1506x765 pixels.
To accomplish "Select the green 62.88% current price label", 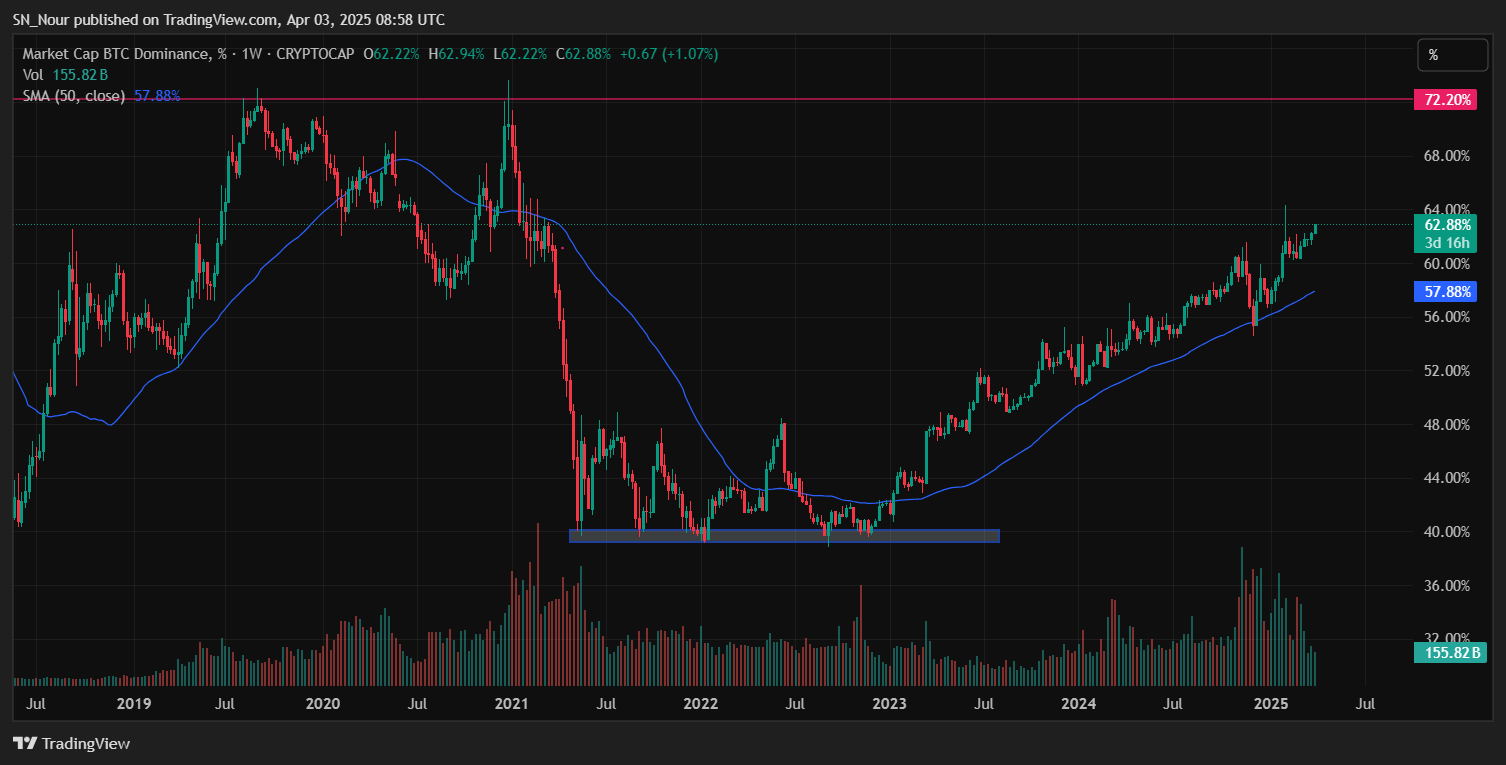I will (1447, 225).
